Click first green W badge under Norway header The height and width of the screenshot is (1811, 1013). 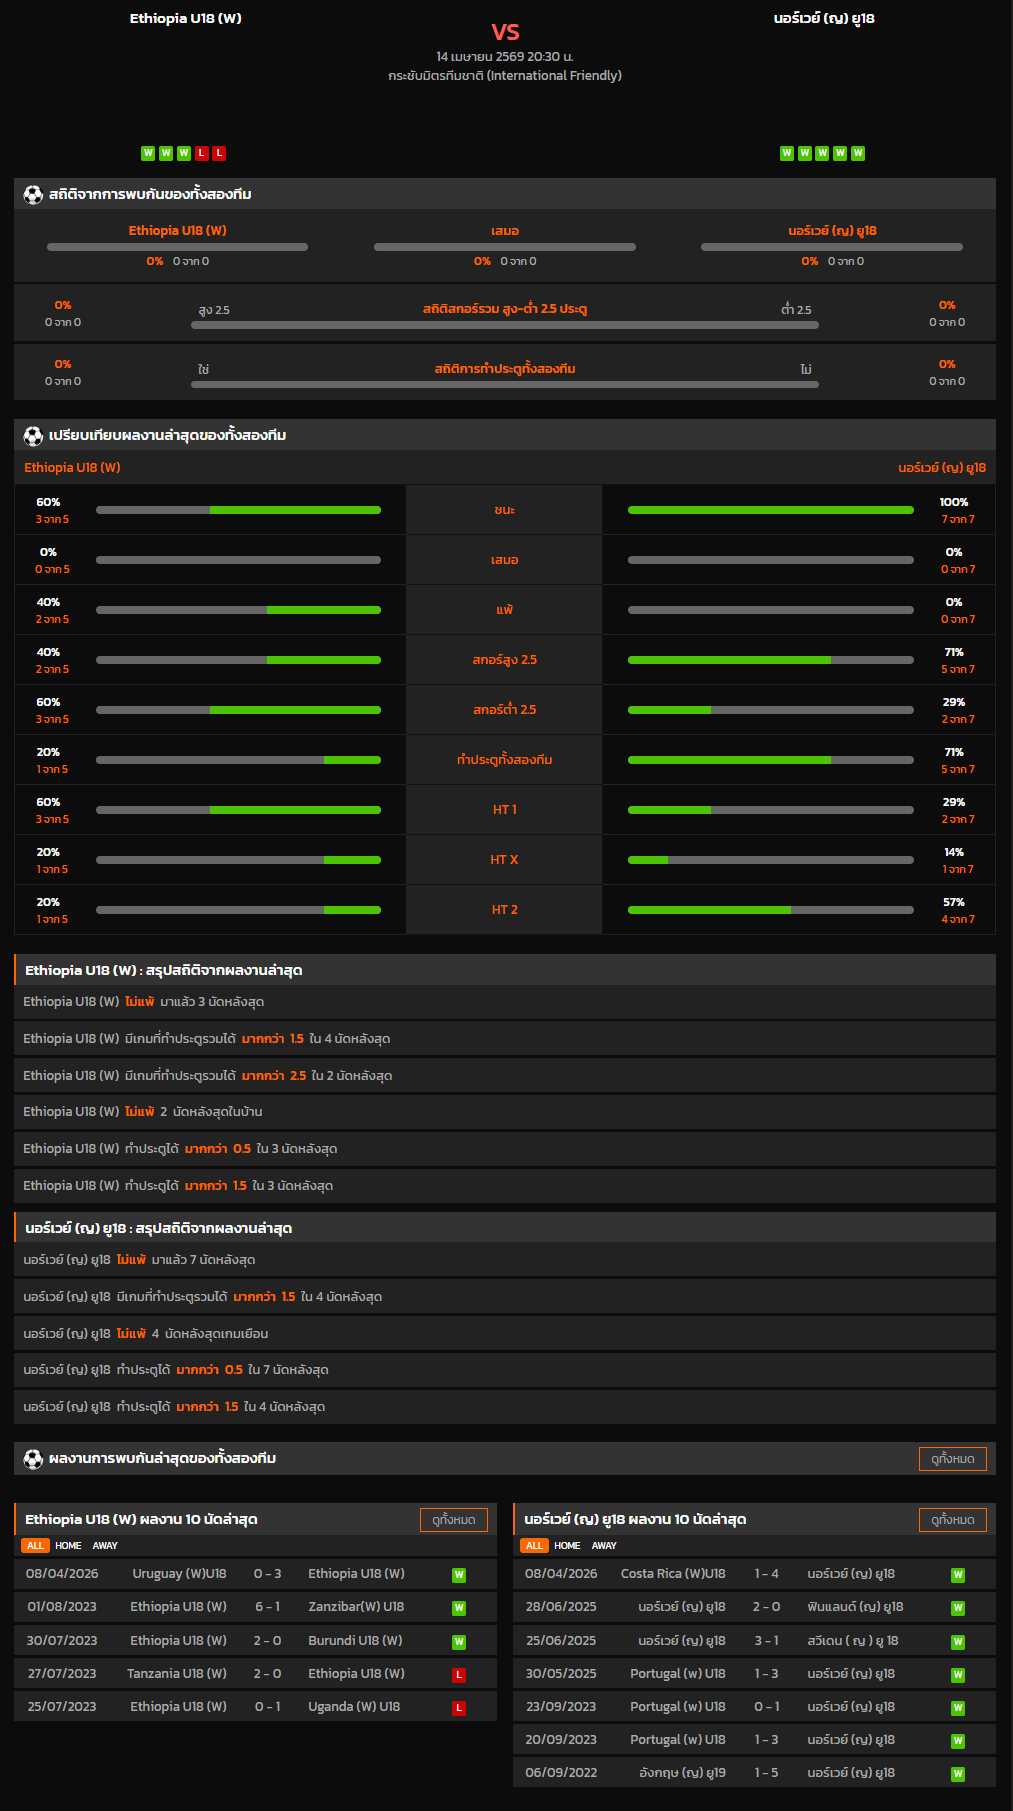tap(787, 153)
